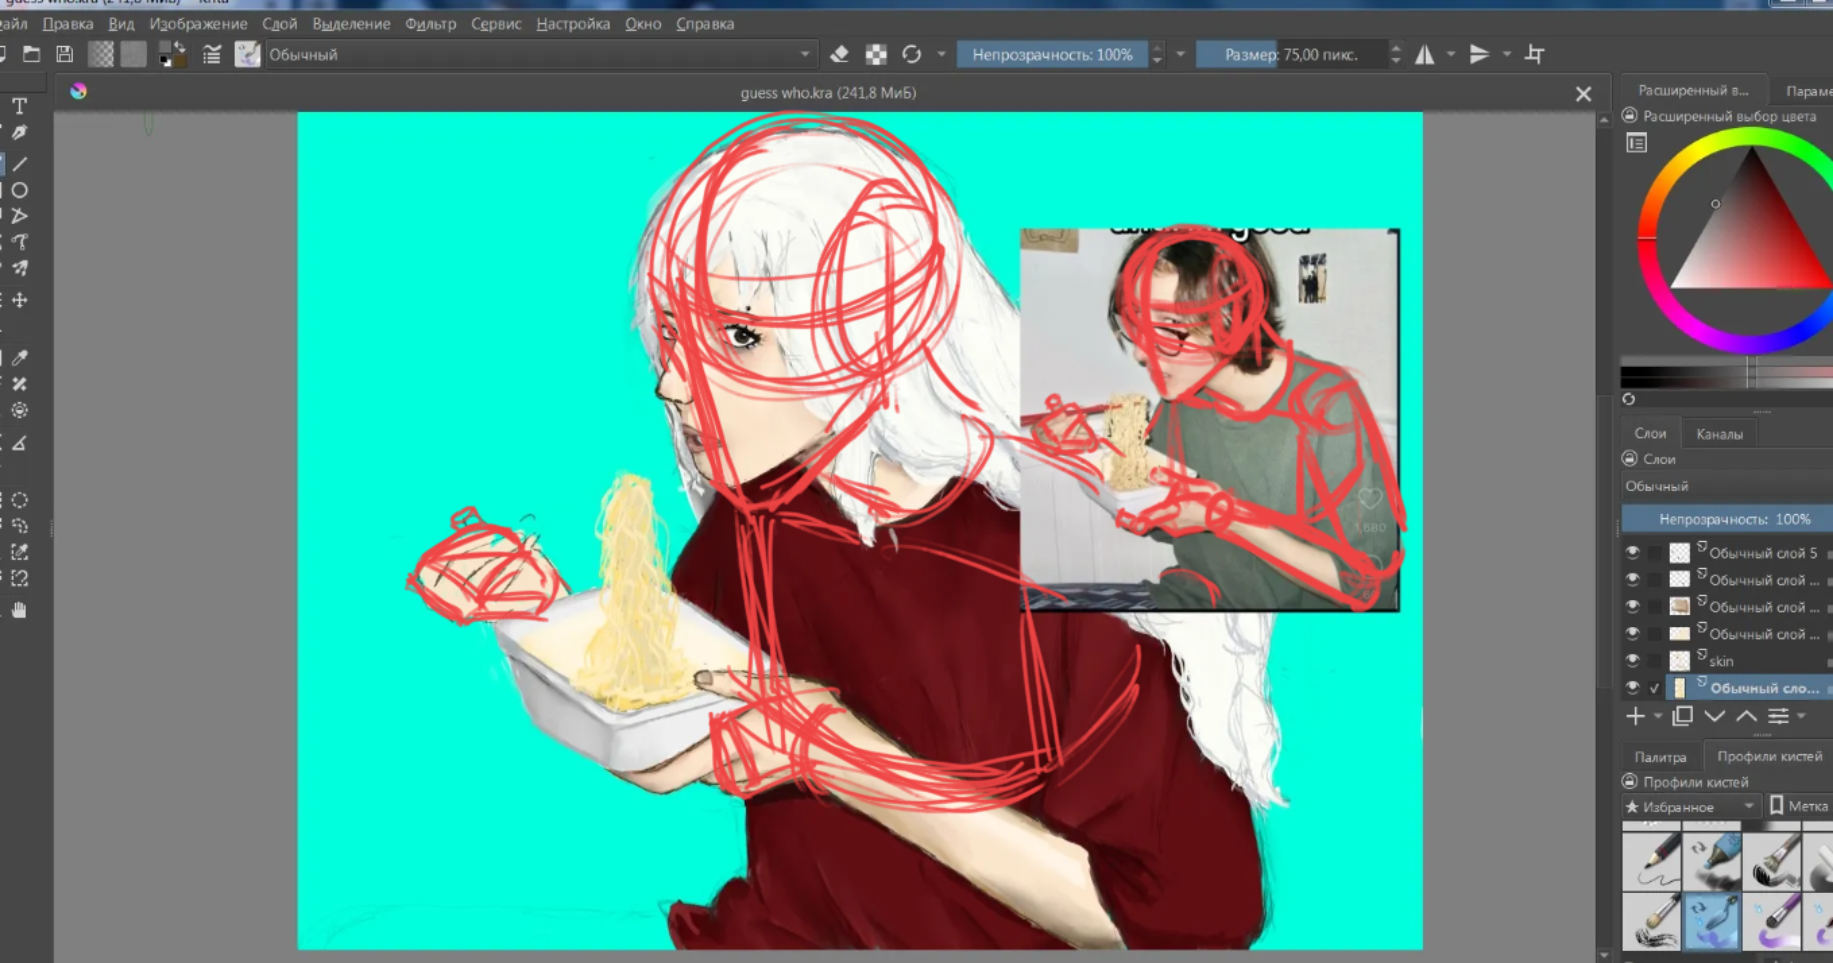Open layer blending mode Обычный dropdown
This screenshot has width=1833, height=963.
click(1726, 486)
